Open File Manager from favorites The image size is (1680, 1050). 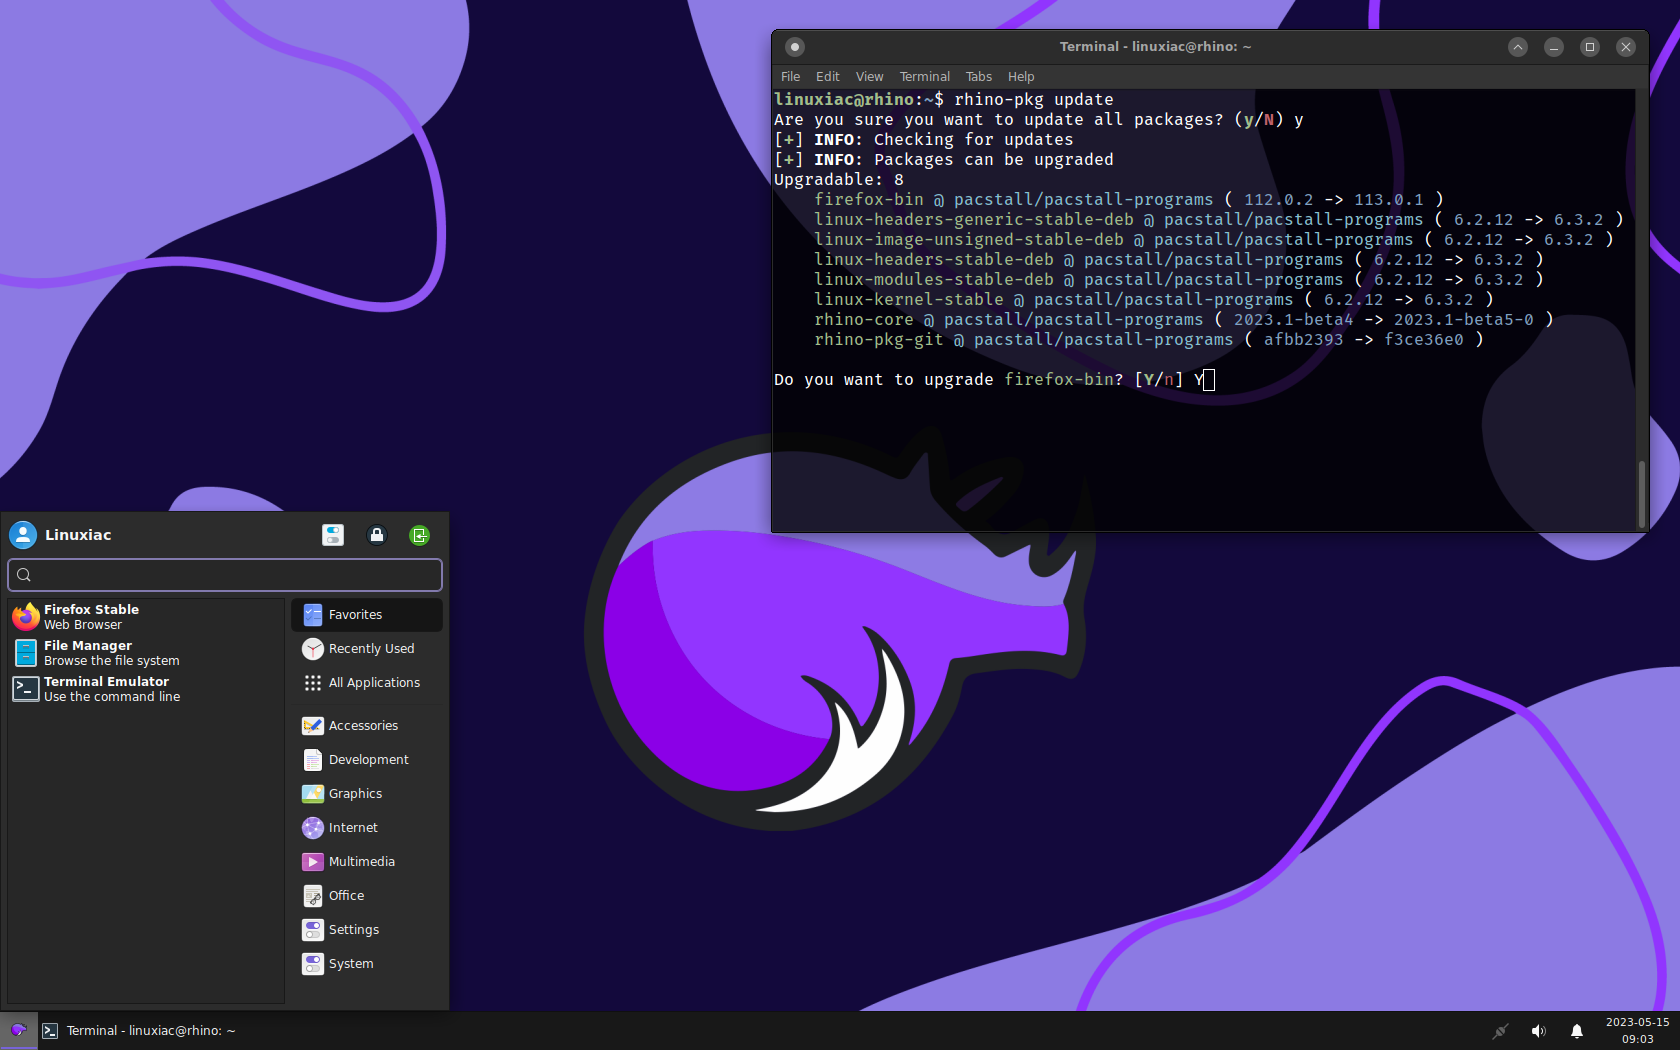[146, 653]
